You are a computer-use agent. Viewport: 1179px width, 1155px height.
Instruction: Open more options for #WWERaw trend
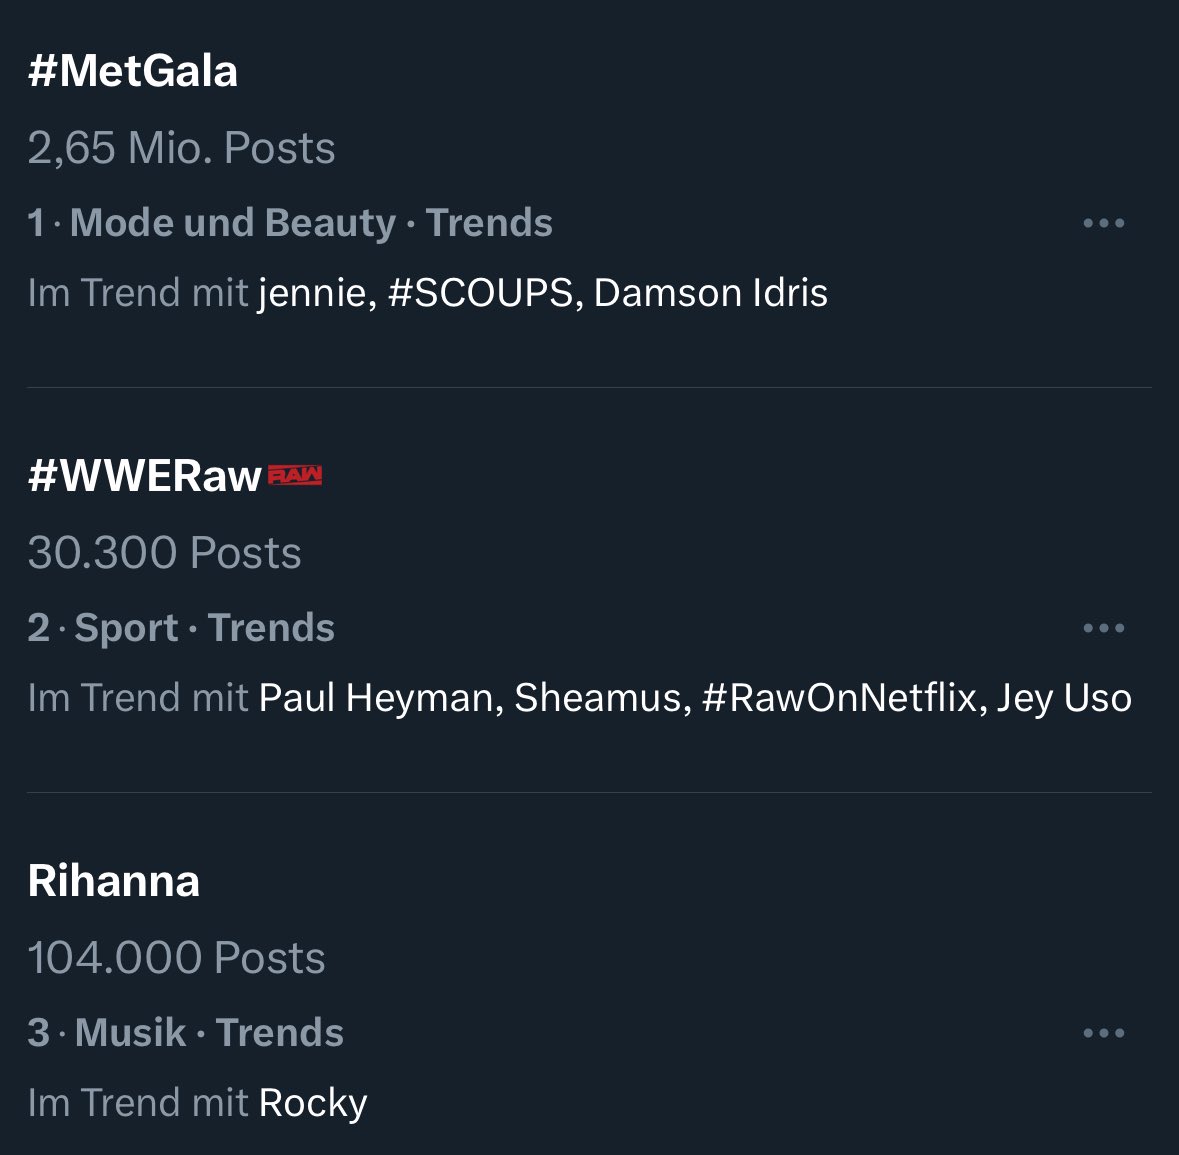pos(1103,628)
